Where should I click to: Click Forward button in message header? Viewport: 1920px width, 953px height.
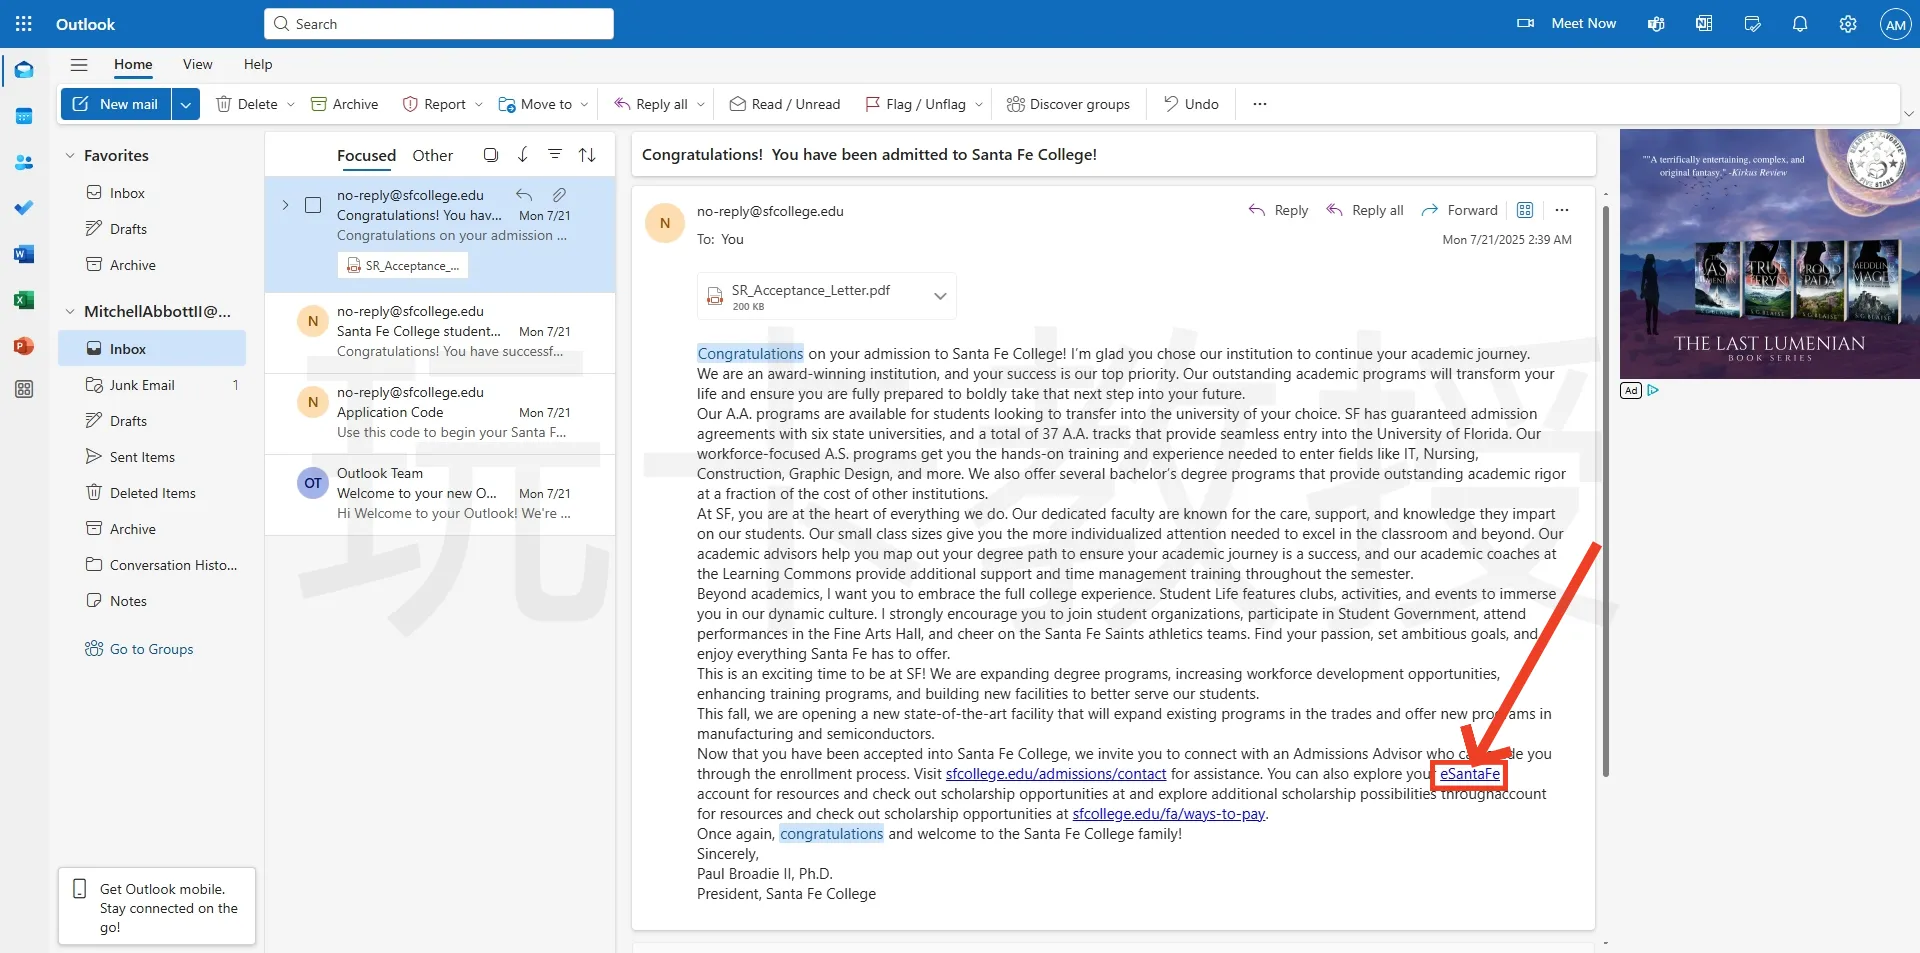tap(1460, 211)
